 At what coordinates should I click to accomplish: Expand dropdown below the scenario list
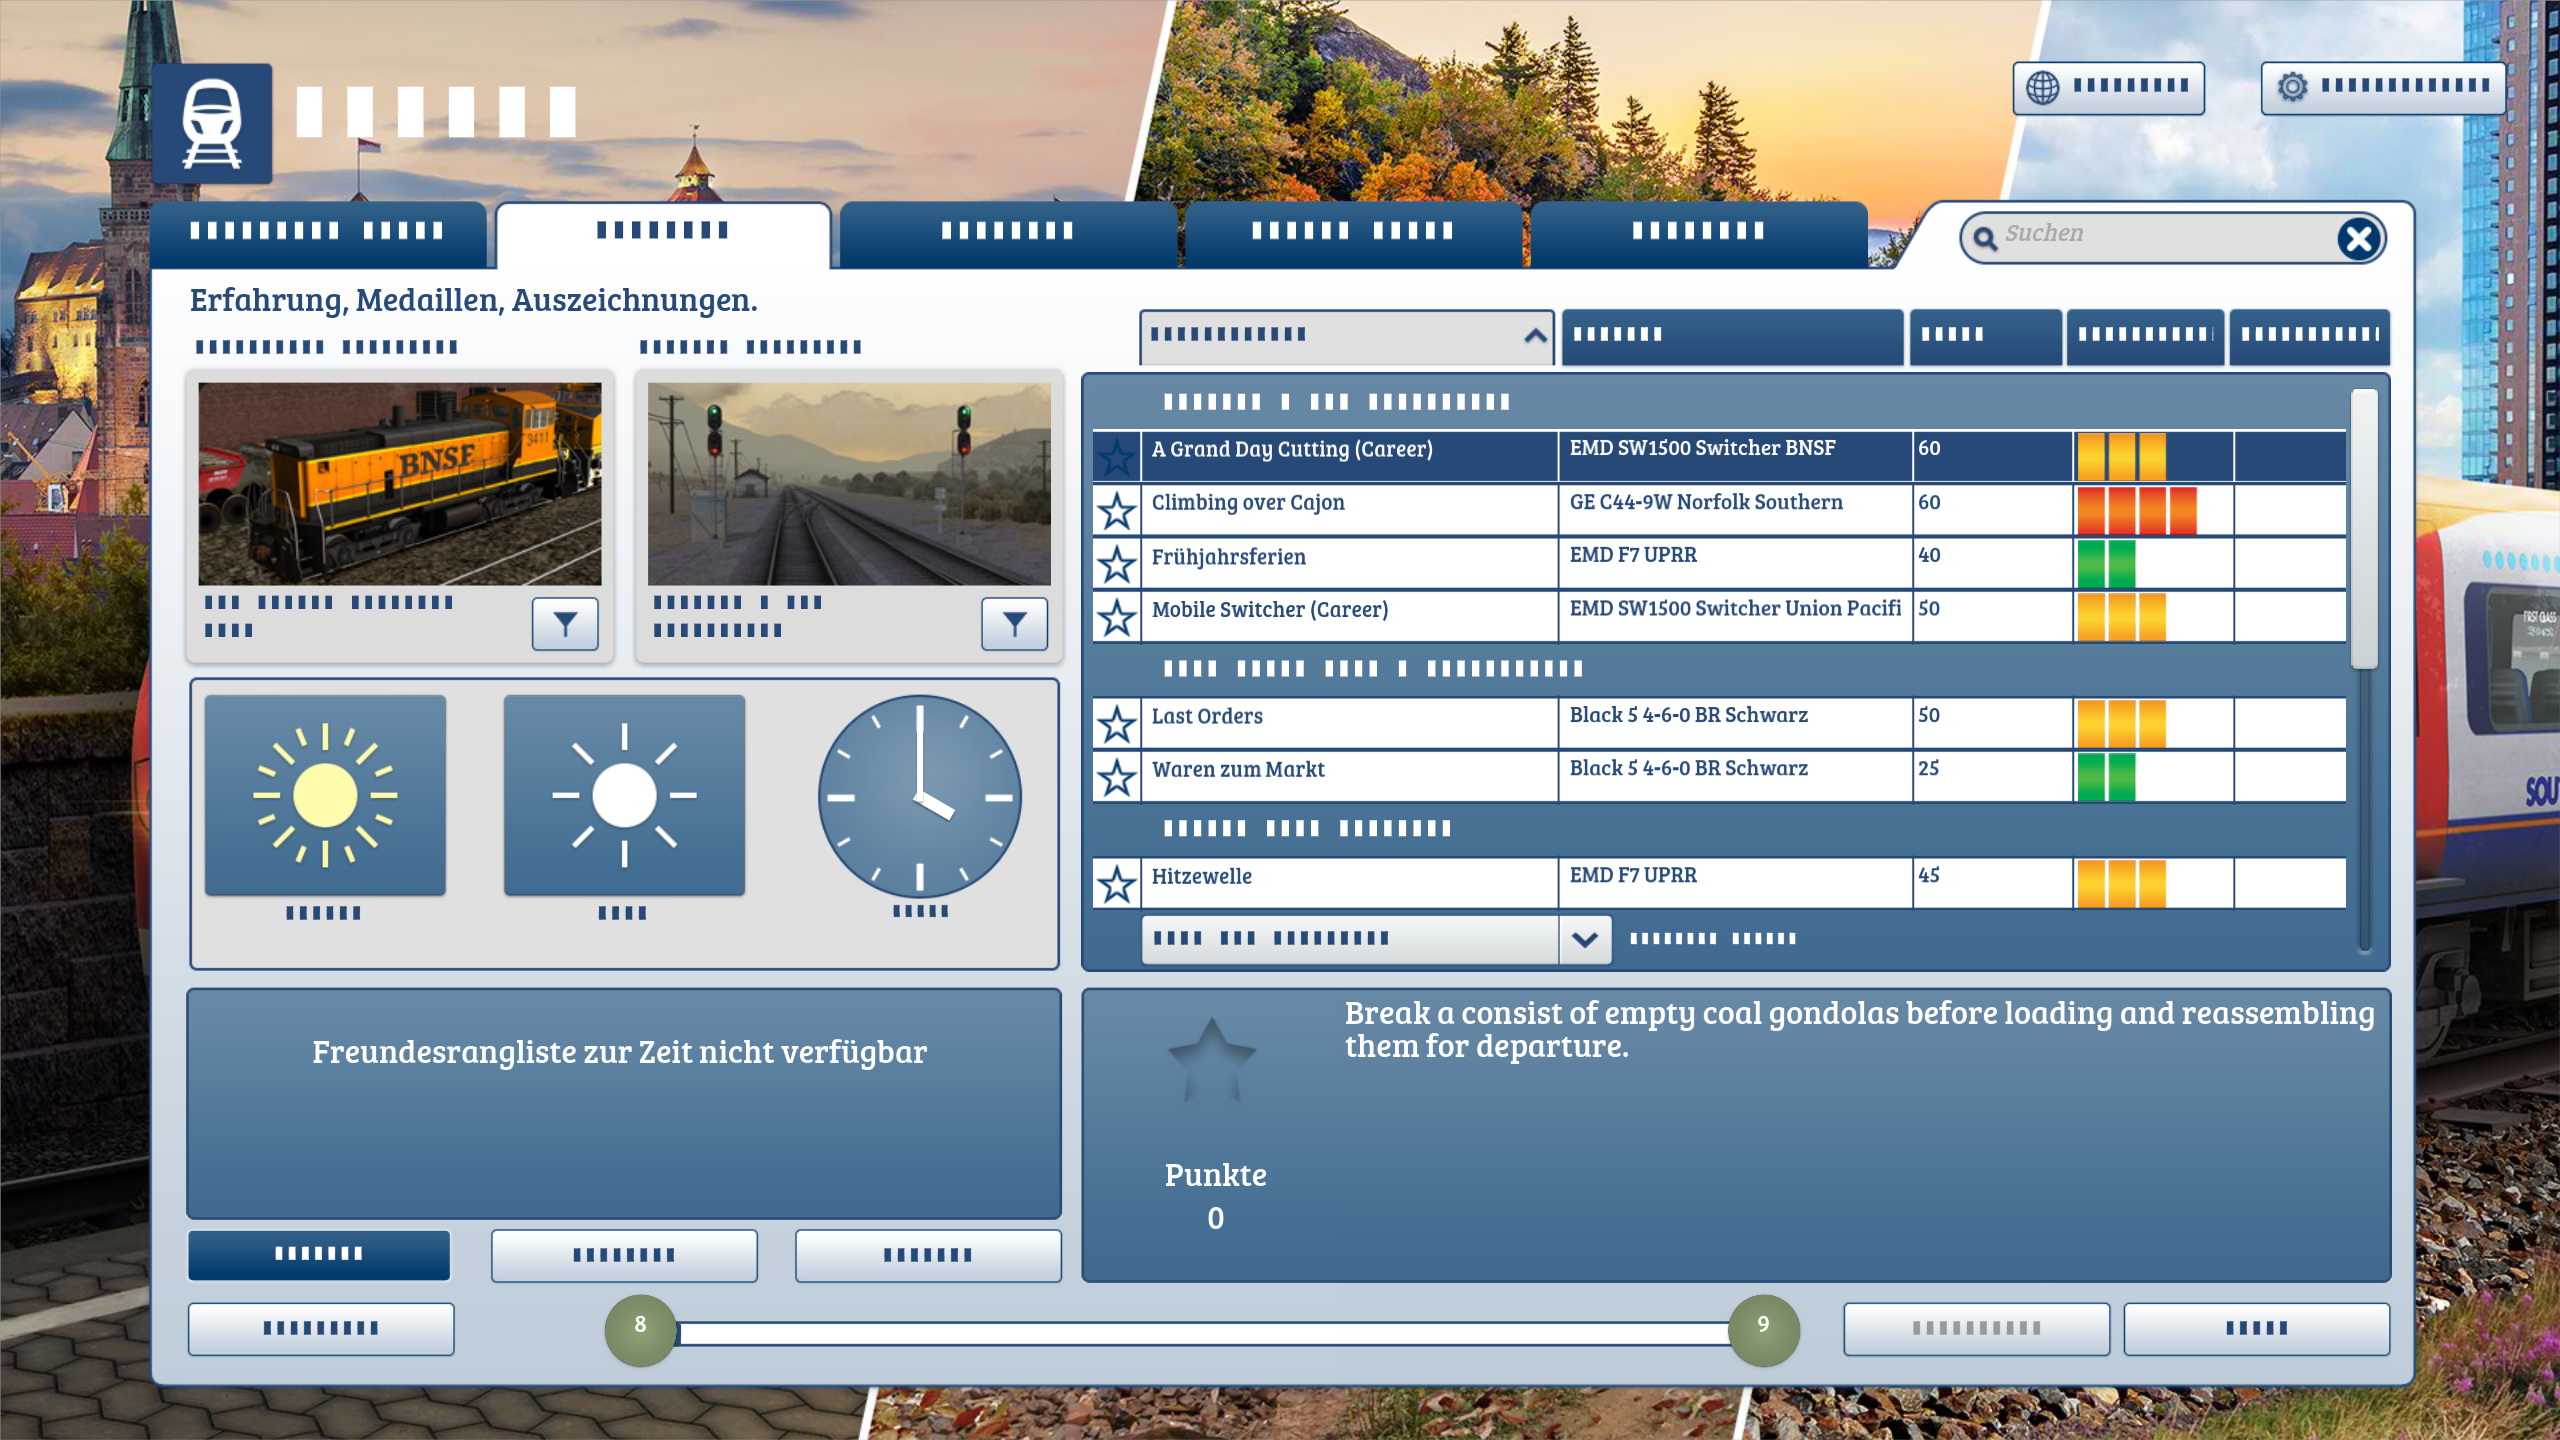click(1584, 940)
